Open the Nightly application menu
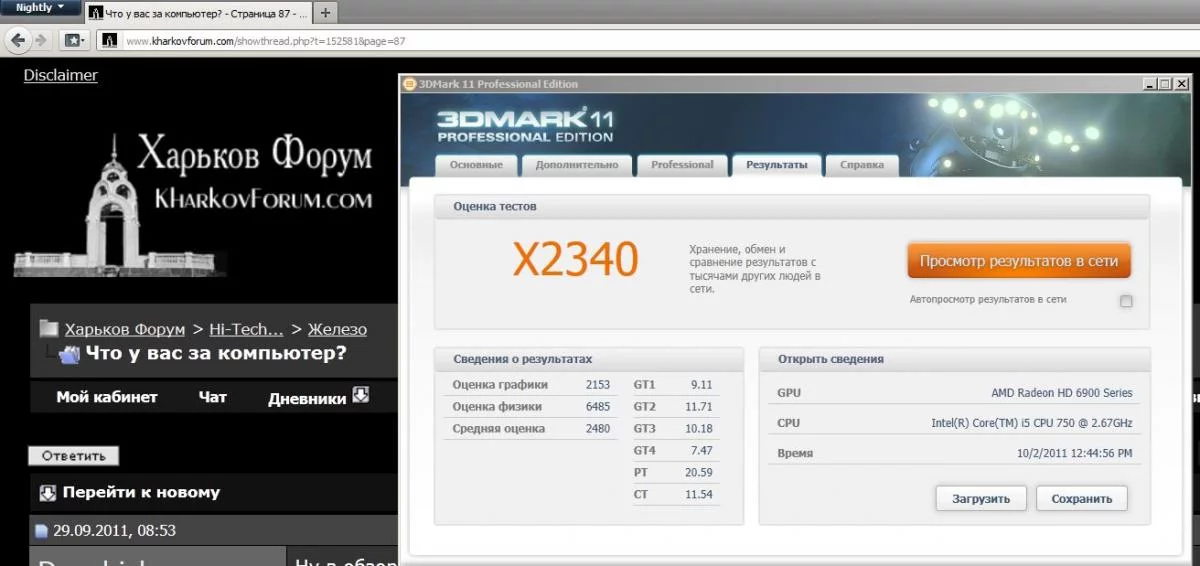 pyautogui.click(x=41, y=8)
